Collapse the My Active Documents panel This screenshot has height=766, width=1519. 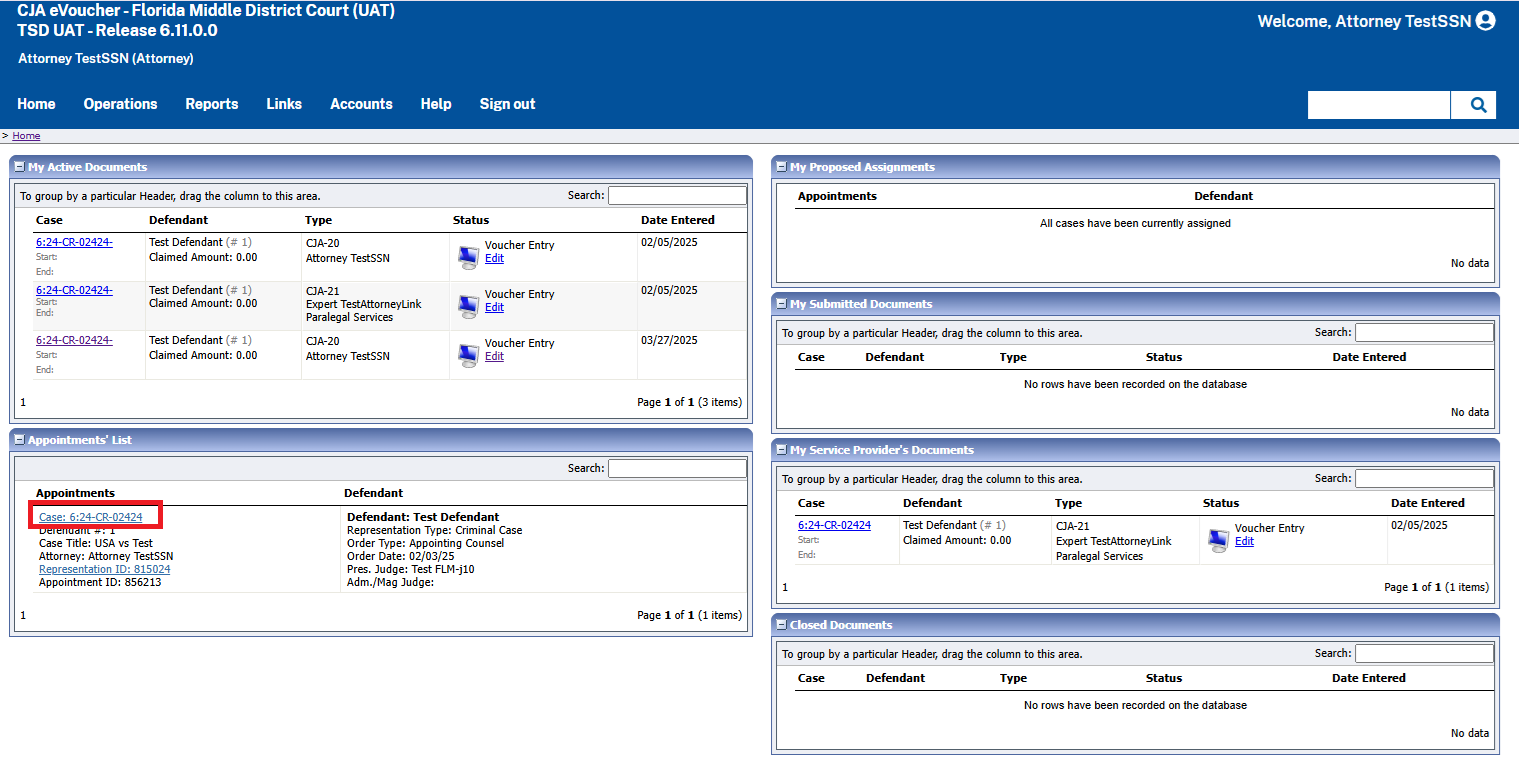tap(19, 167)
